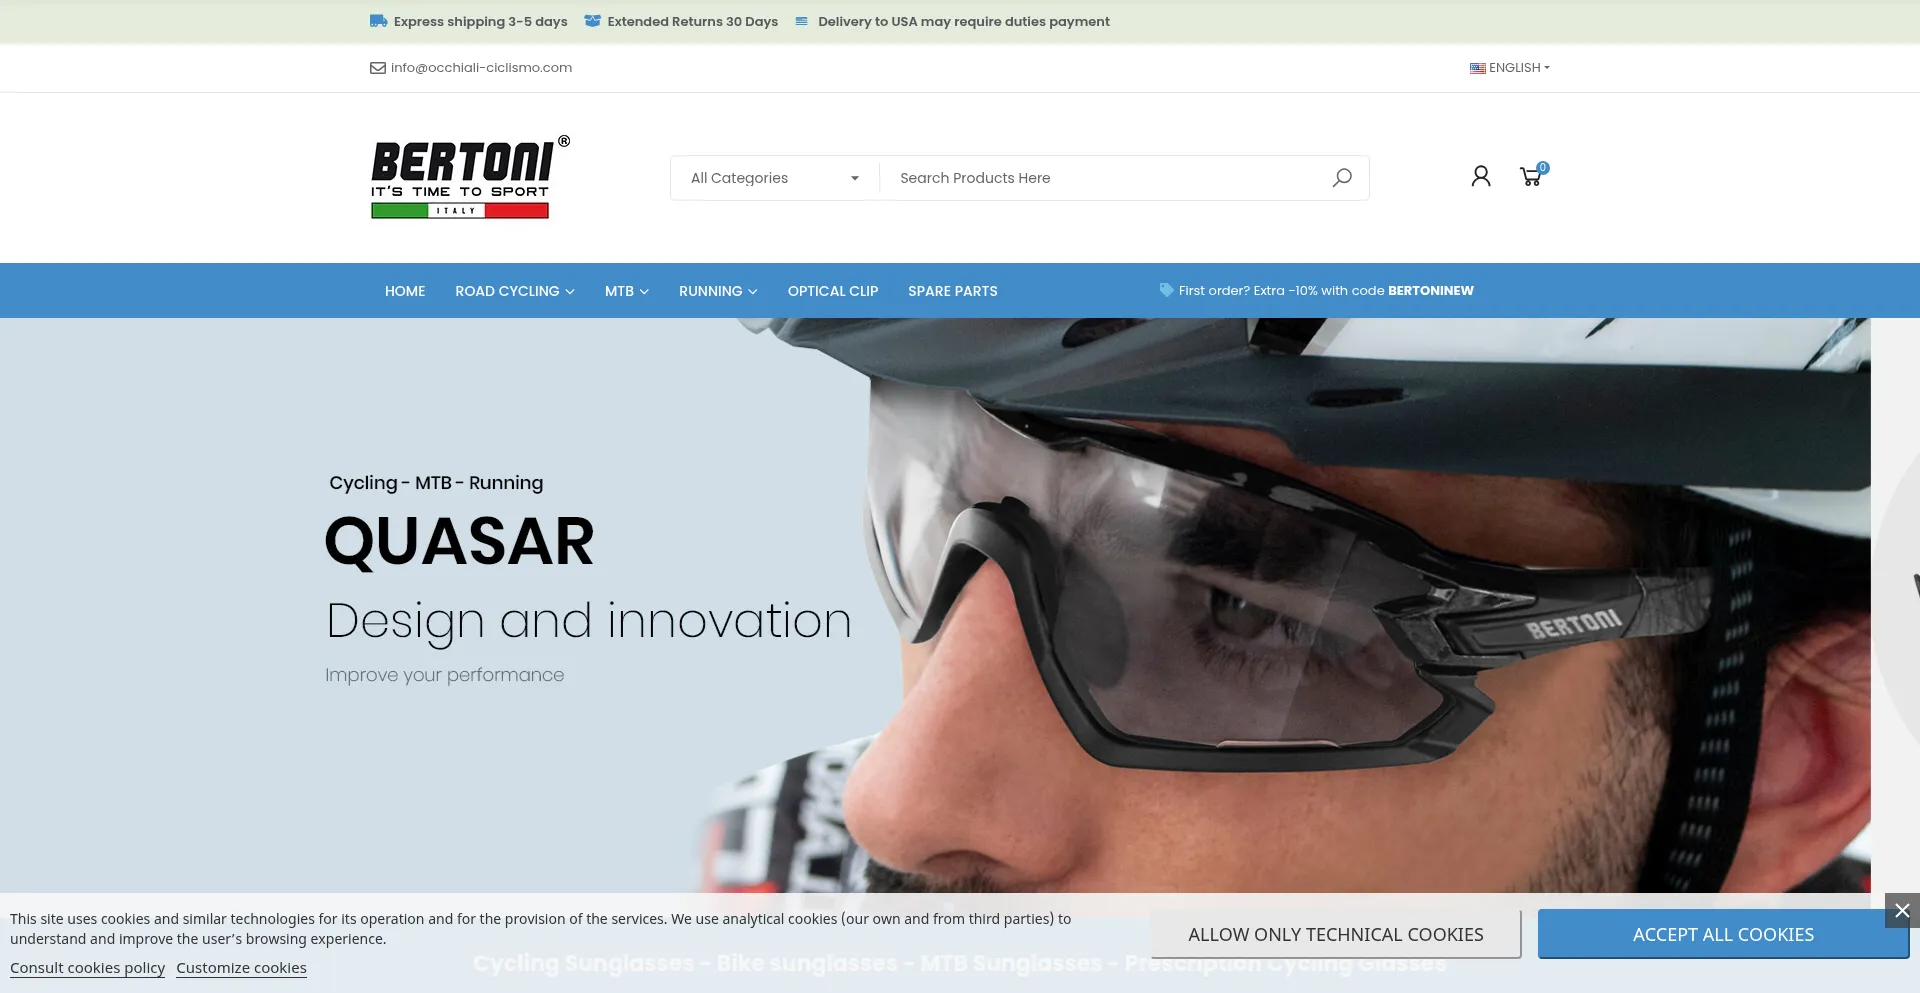Click the USA delivery duties notice icon

801,21
